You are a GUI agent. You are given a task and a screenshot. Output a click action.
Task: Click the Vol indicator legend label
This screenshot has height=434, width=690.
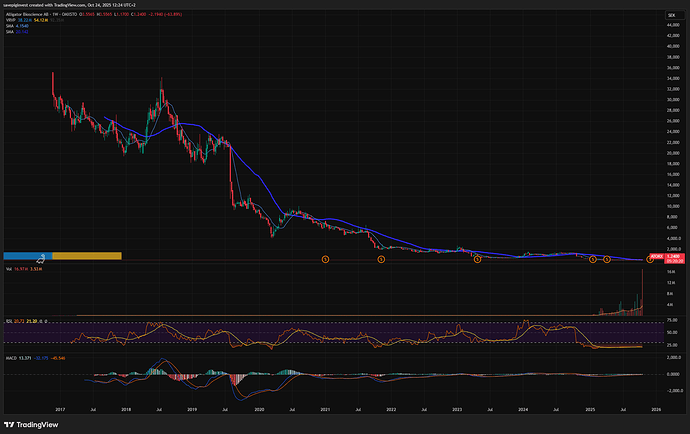pos(9,269)
